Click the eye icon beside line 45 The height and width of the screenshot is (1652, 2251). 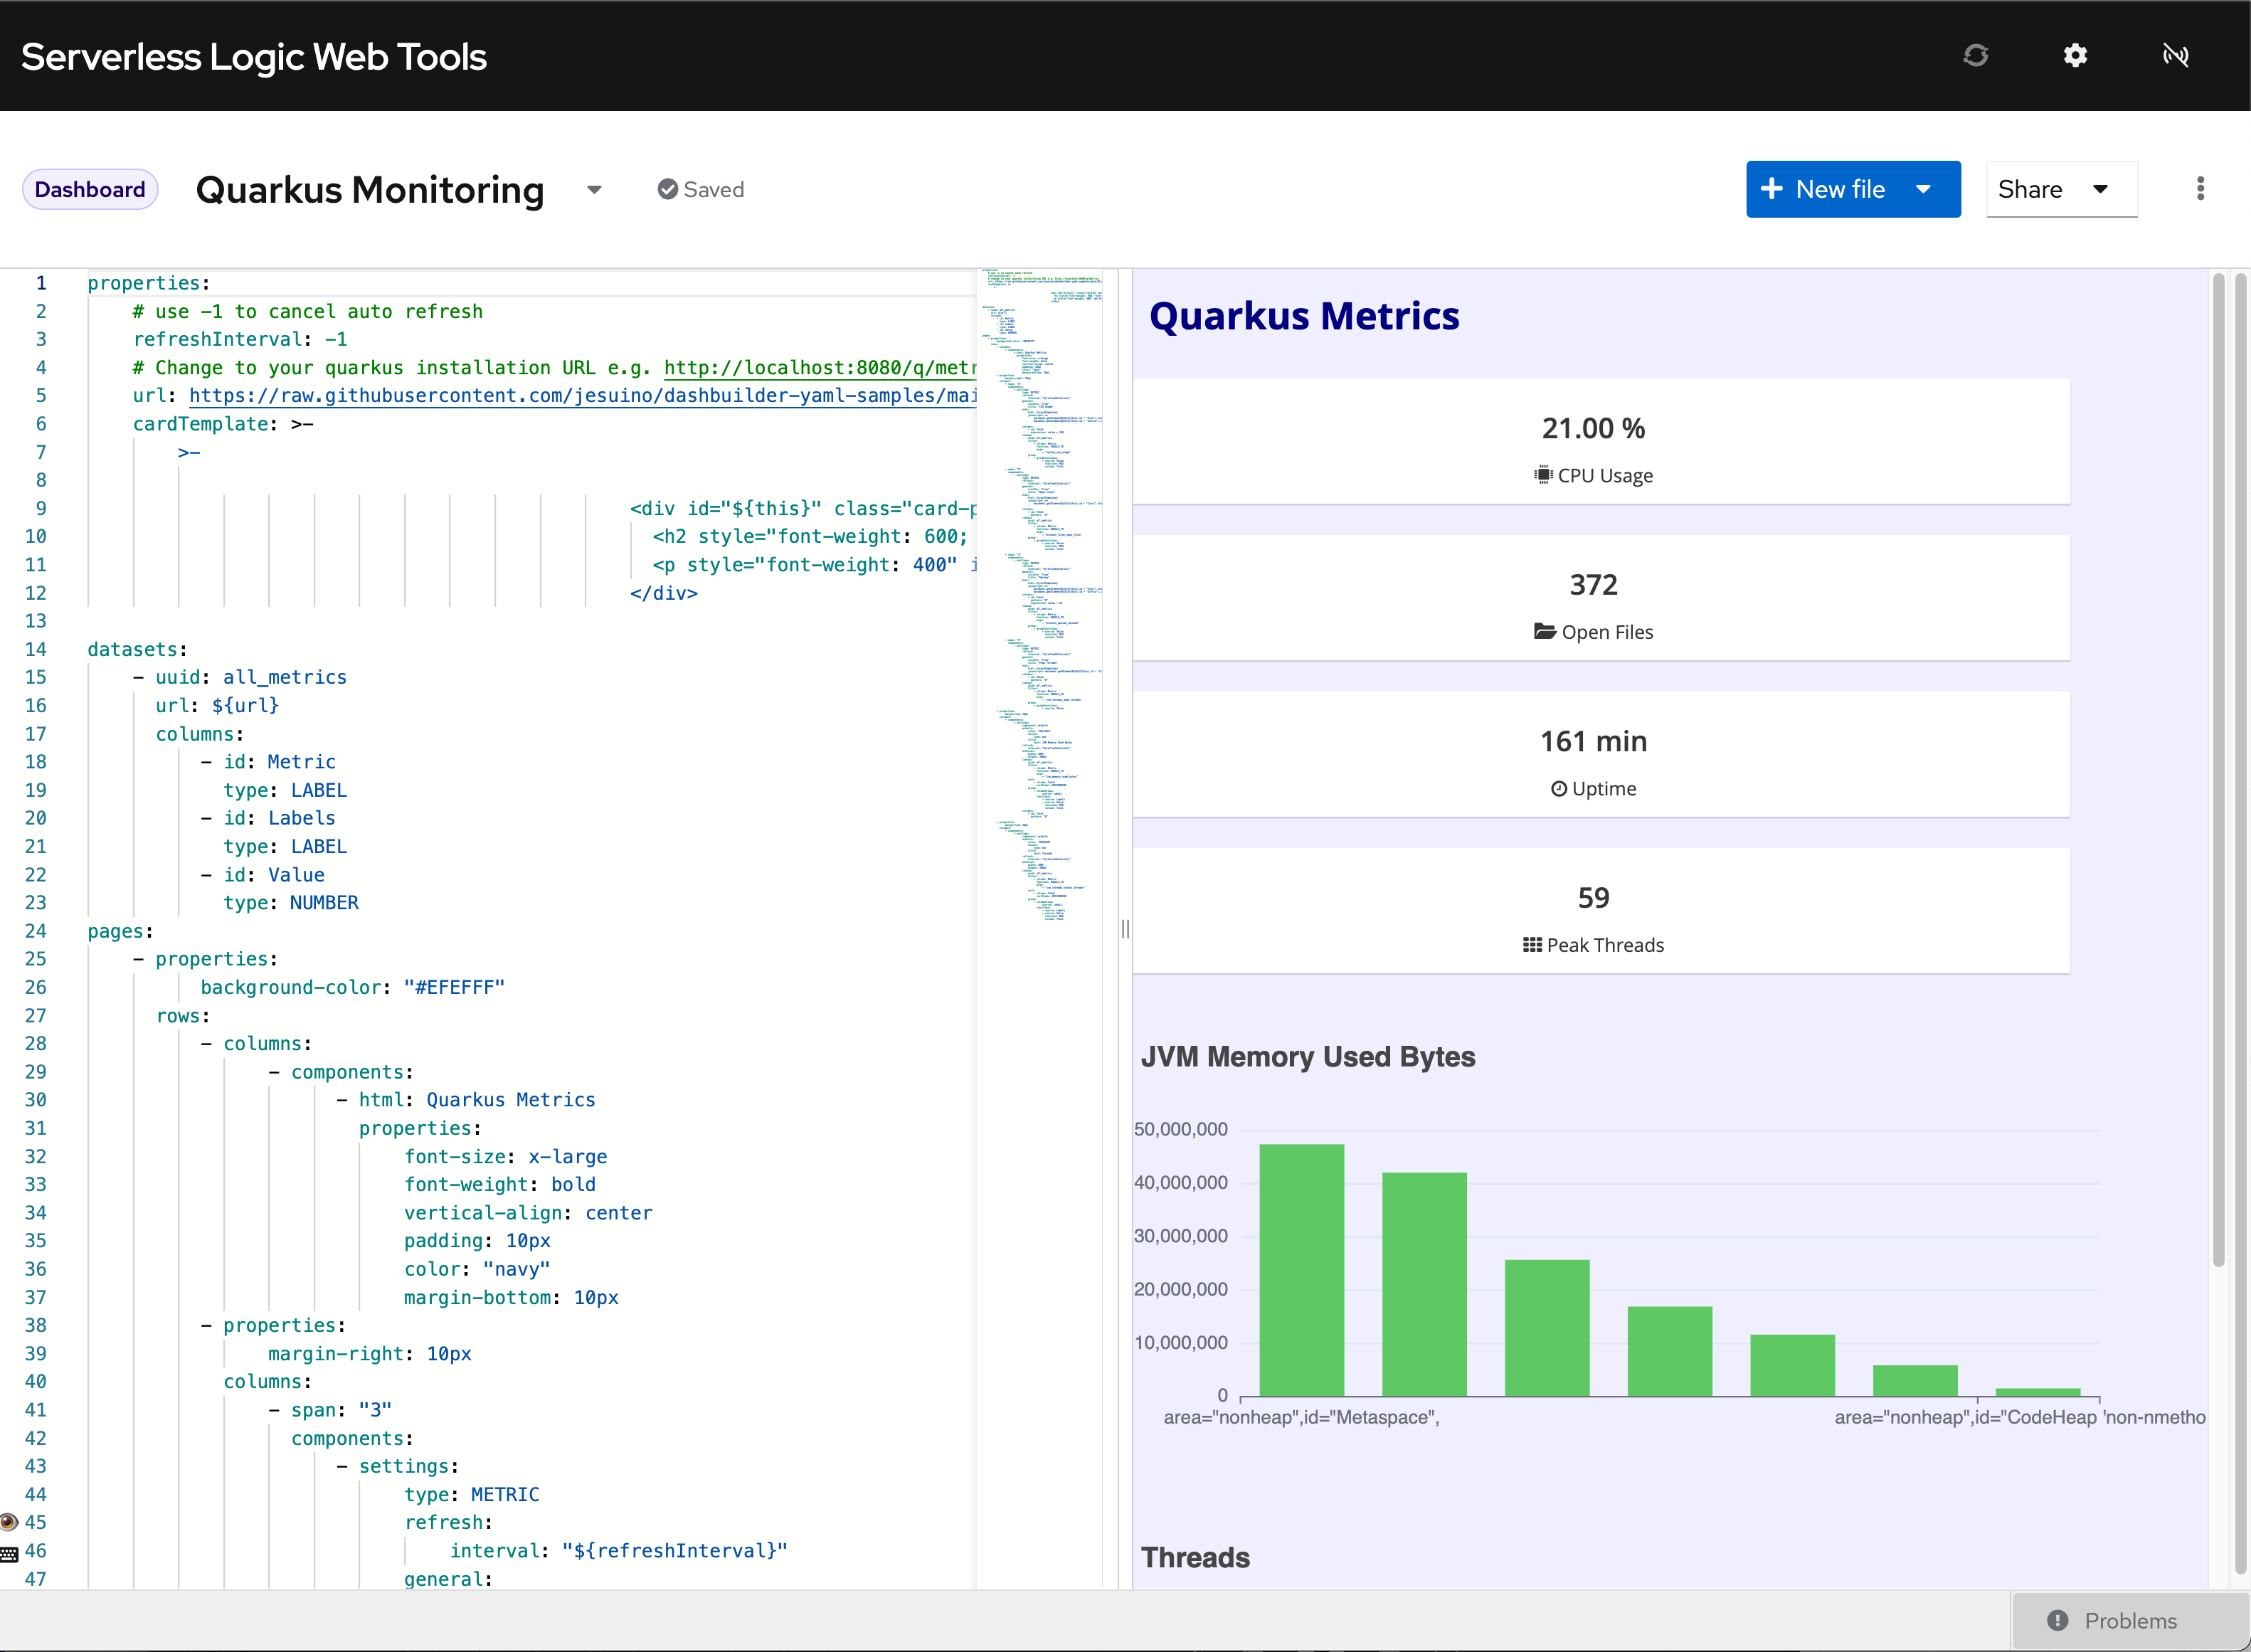click(9, 1522)
